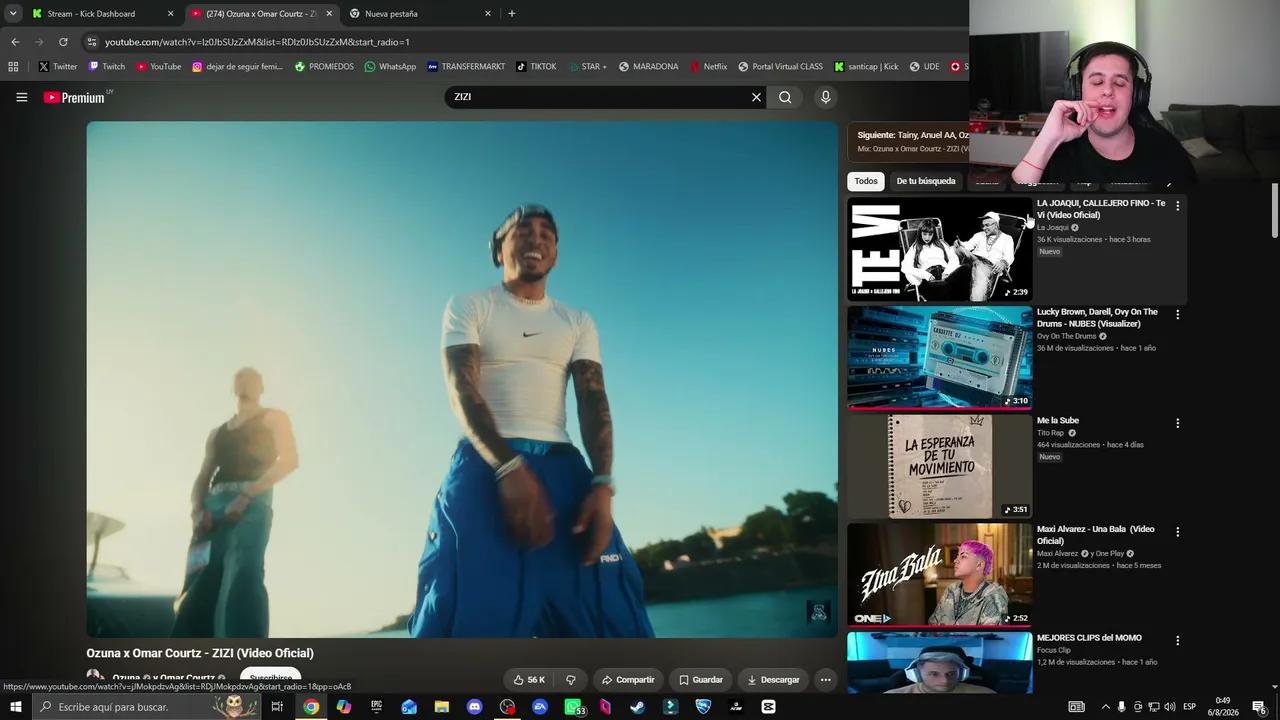Go back with browser back arrow
The width and height of the screenshot is (1280, 720).
[15, 42]
